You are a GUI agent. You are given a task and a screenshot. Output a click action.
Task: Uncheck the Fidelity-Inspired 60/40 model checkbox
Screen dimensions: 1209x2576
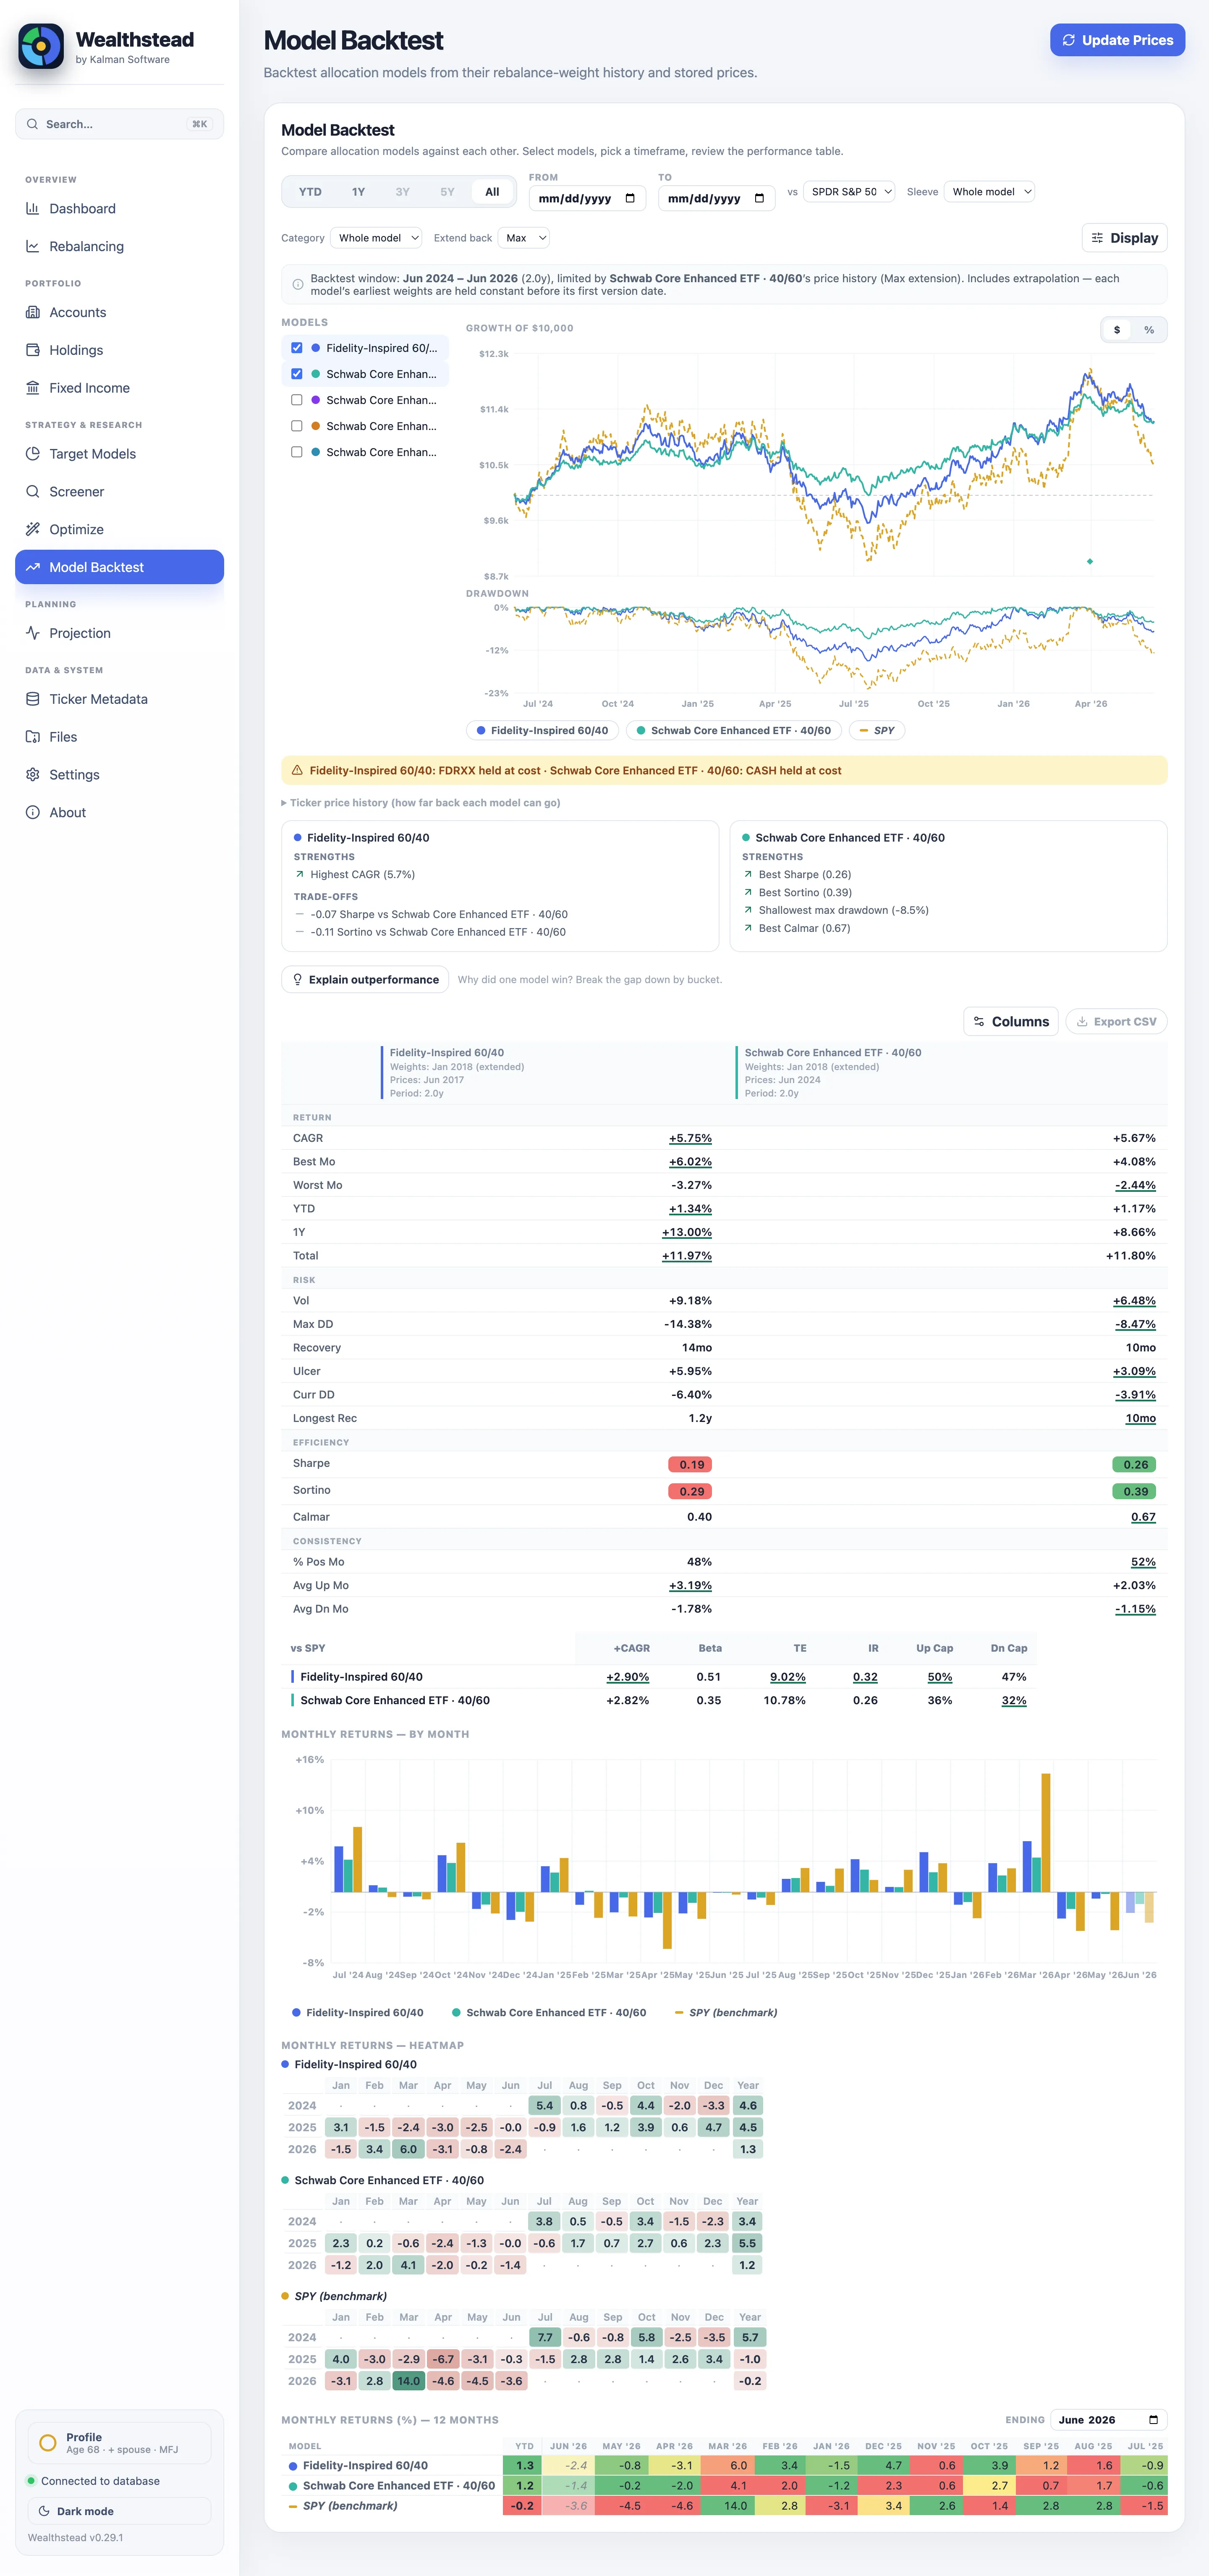point(297,348)
